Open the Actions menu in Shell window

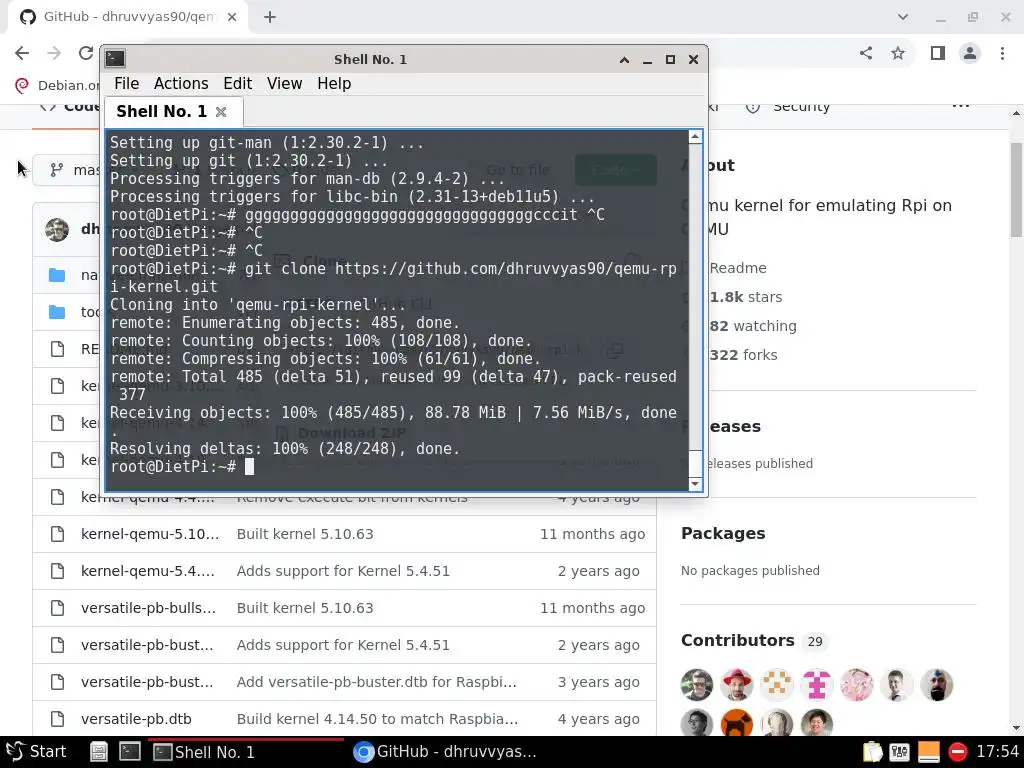(181, 84)
